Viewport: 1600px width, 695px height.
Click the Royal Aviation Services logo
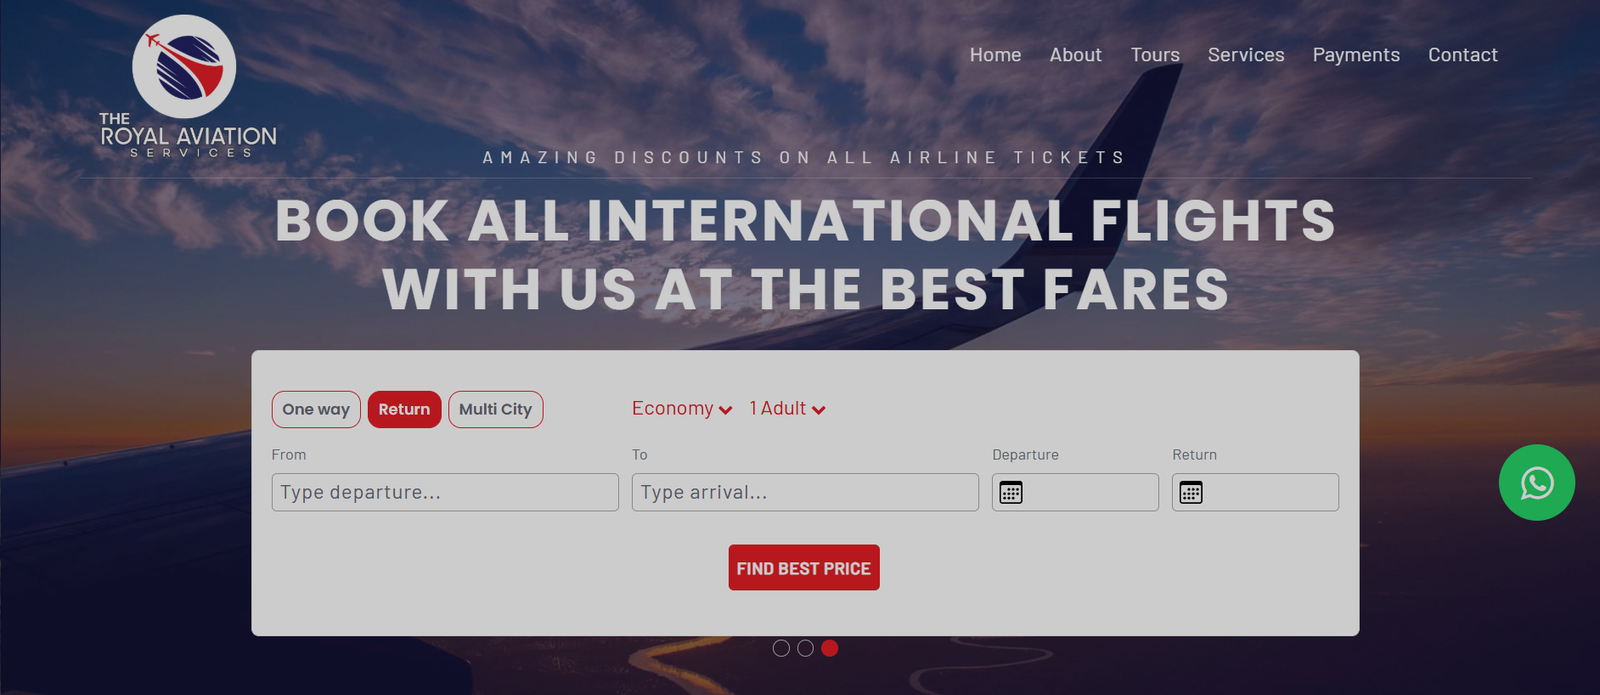188,87
